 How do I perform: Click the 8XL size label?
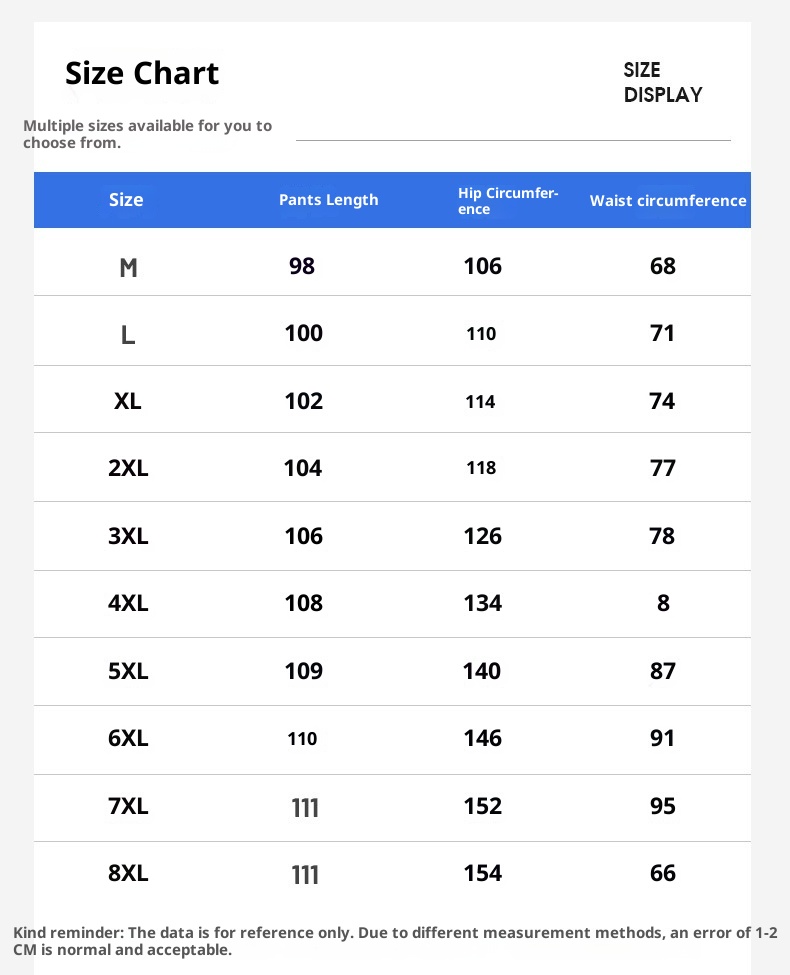coord(128,874)
